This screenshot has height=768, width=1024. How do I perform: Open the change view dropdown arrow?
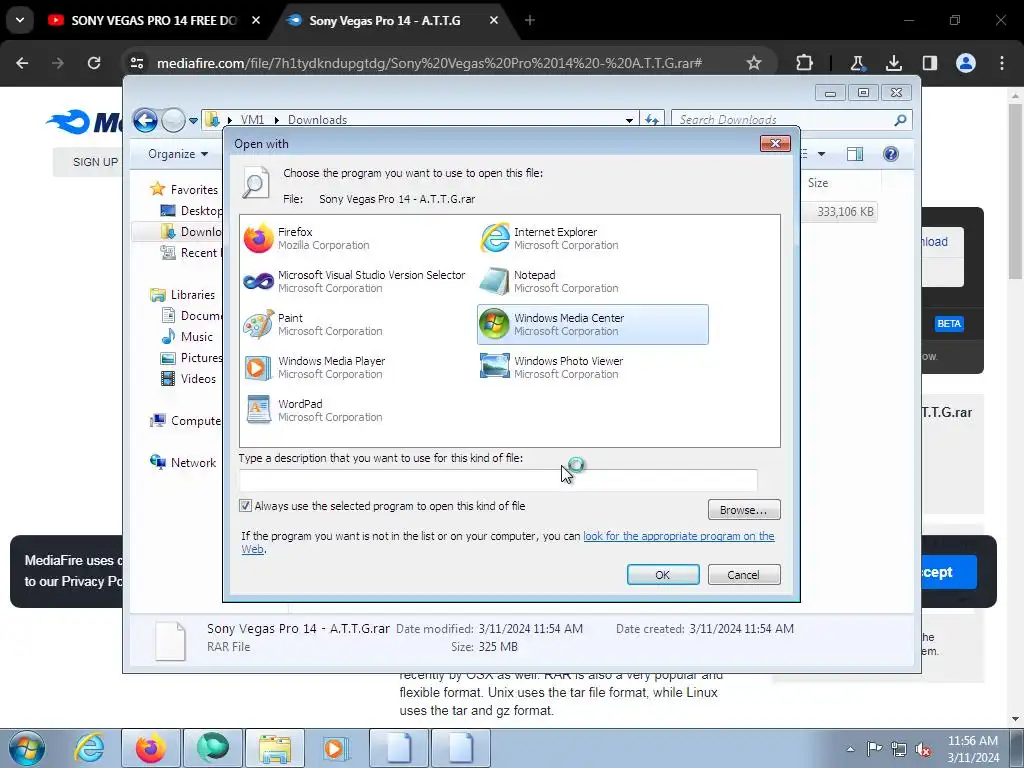point(822,154)
